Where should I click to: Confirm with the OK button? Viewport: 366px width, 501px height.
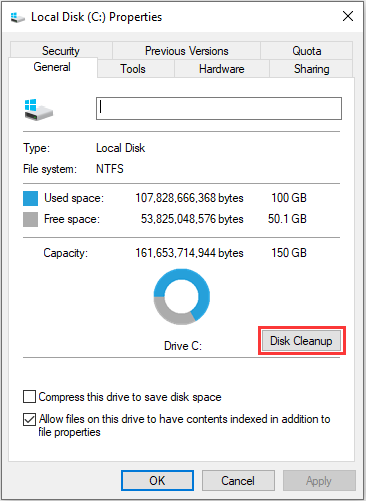157,480
